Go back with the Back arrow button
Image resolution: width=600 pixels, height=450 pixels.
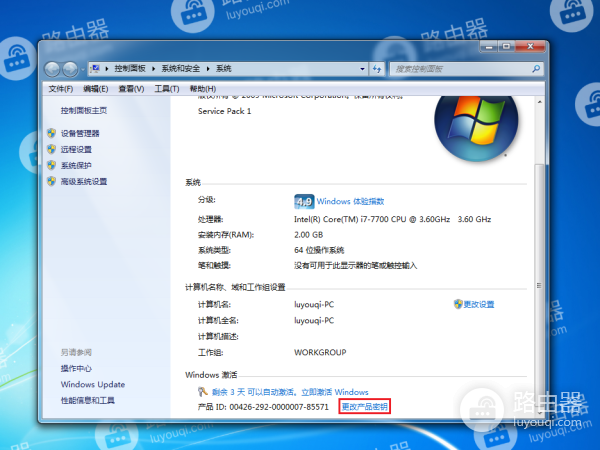(x=52, y=69)
